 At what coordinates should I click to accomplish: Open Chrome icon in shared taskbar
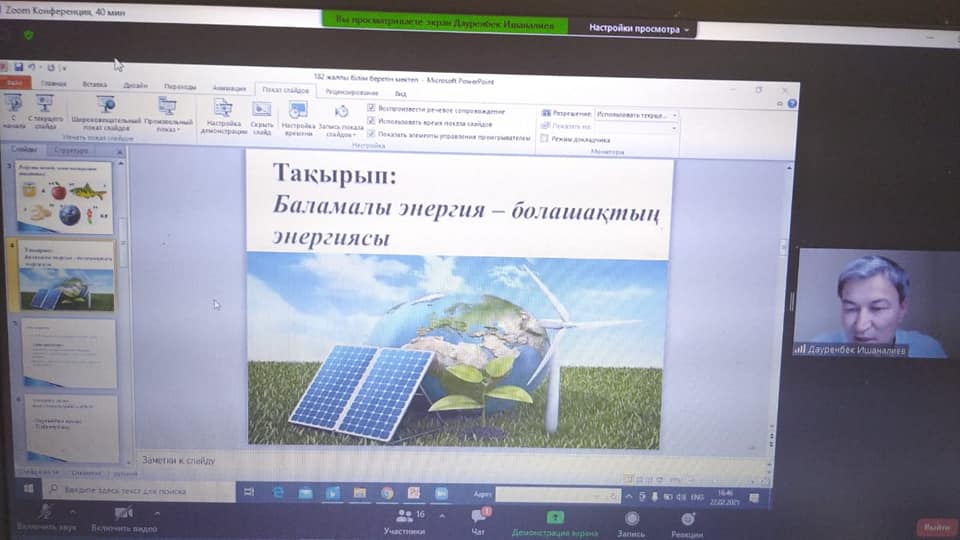tap(387, 493)
